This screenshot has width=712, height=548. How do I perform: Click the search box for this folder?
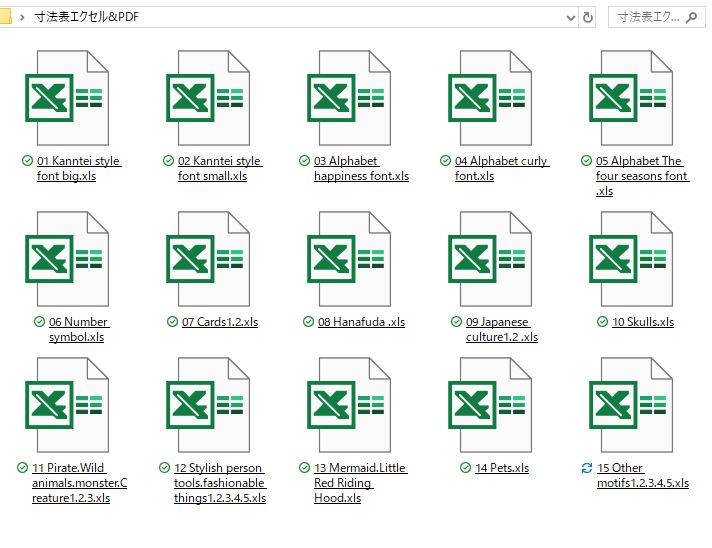point(657,17)
